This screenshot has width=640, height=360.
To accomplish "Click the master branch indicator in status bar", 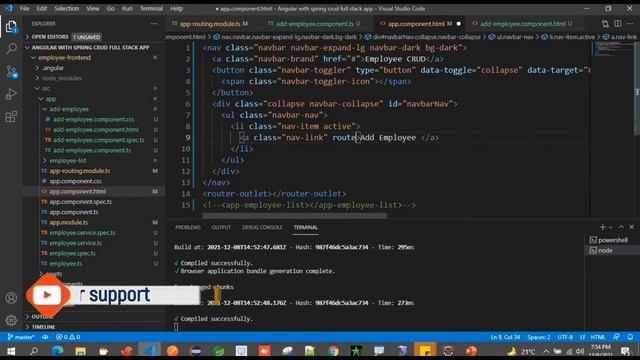I will pyautogui.click(x=21, y=337).
